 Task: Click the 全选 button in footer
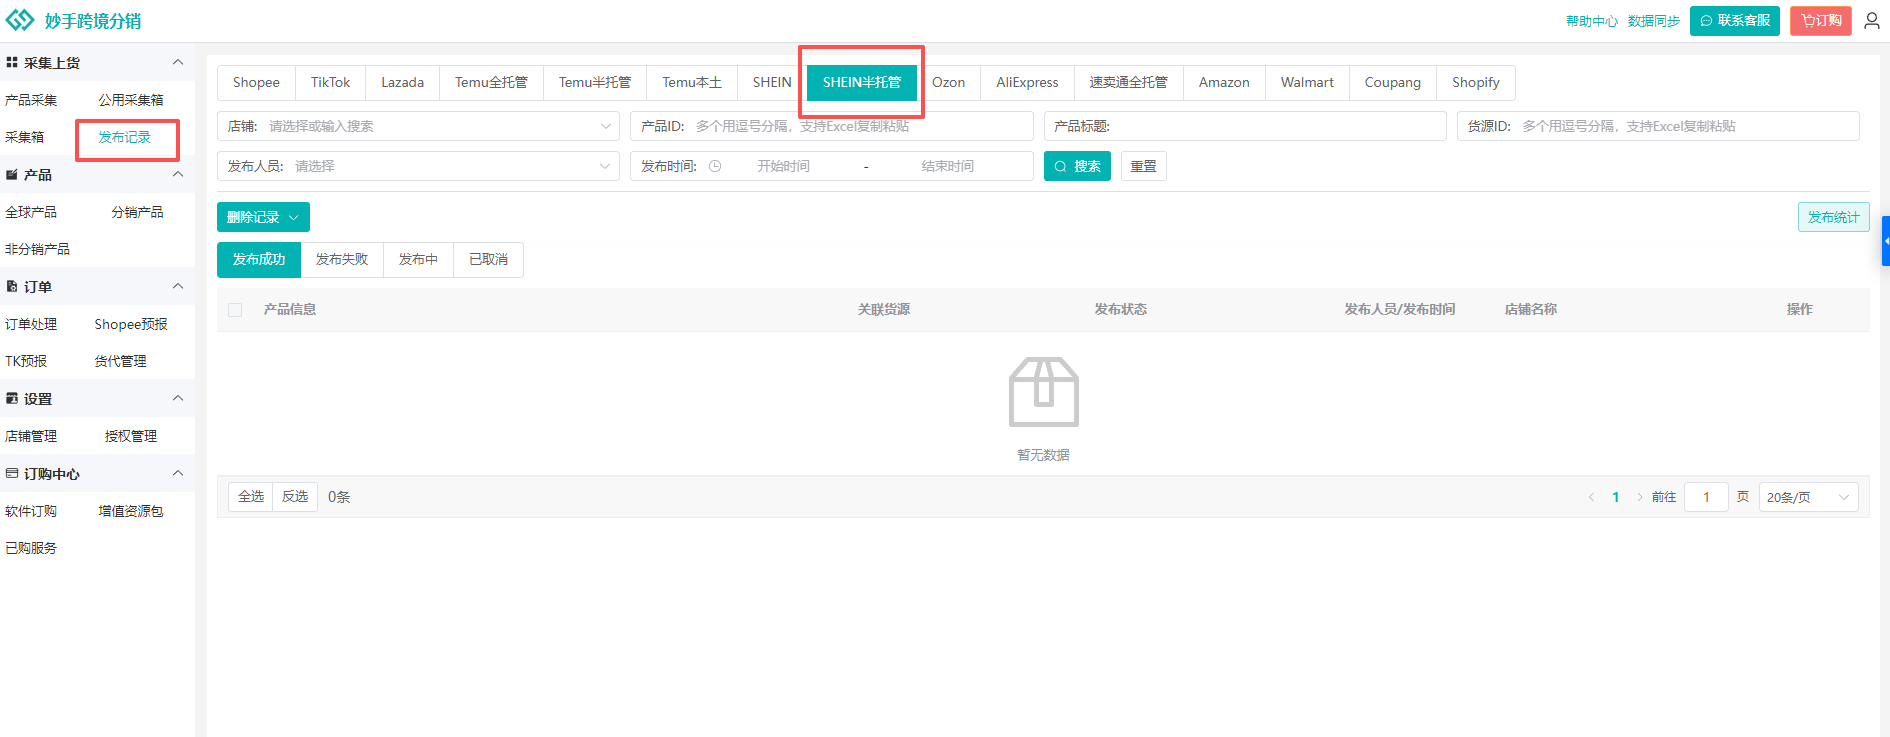[251, 497]
